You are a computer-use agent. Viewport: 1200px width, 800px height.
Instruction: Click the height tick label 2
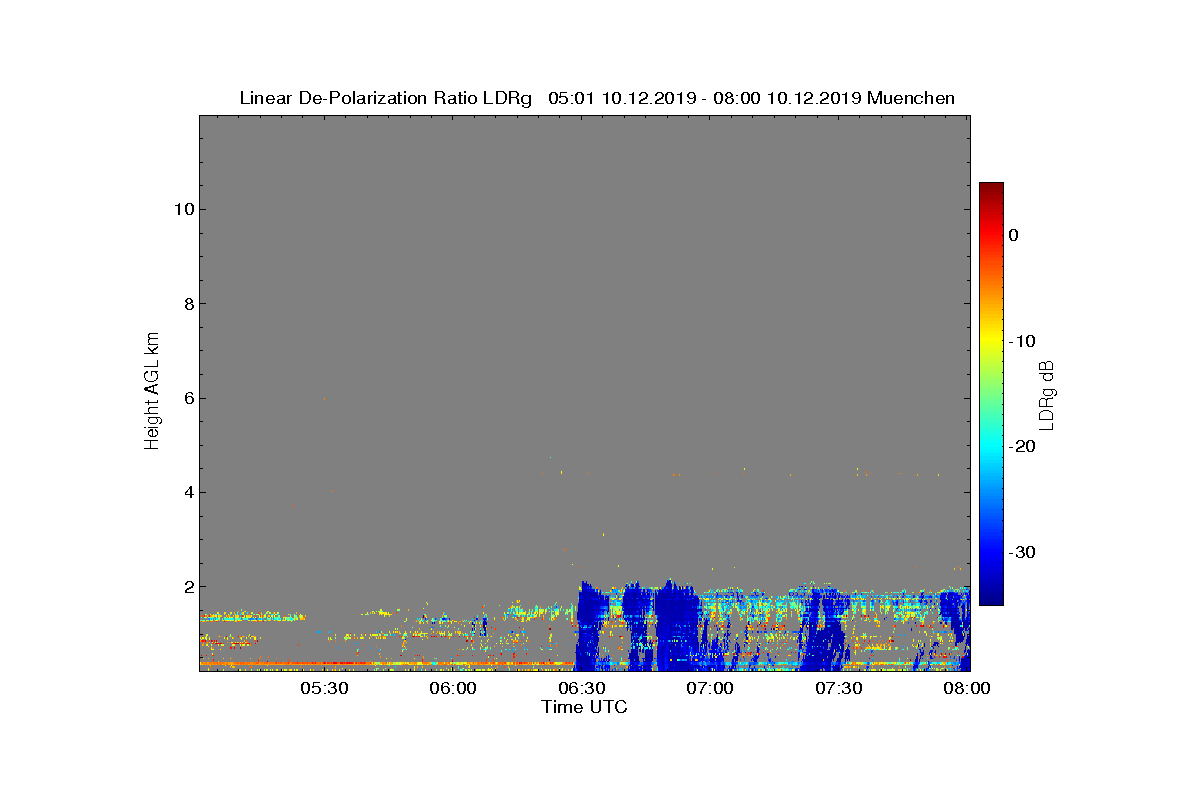[x=187, y=586]
